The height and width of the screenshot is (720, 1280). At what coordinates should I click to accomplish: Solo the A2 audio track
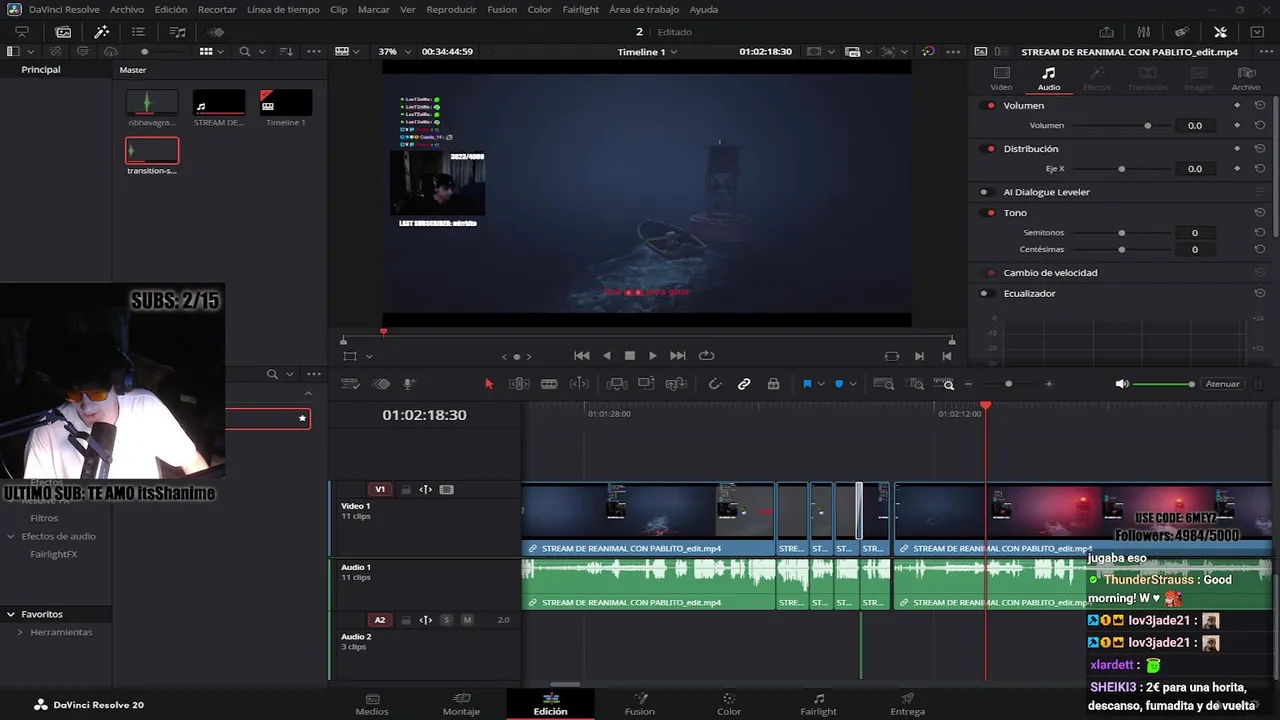coord(446,620)
